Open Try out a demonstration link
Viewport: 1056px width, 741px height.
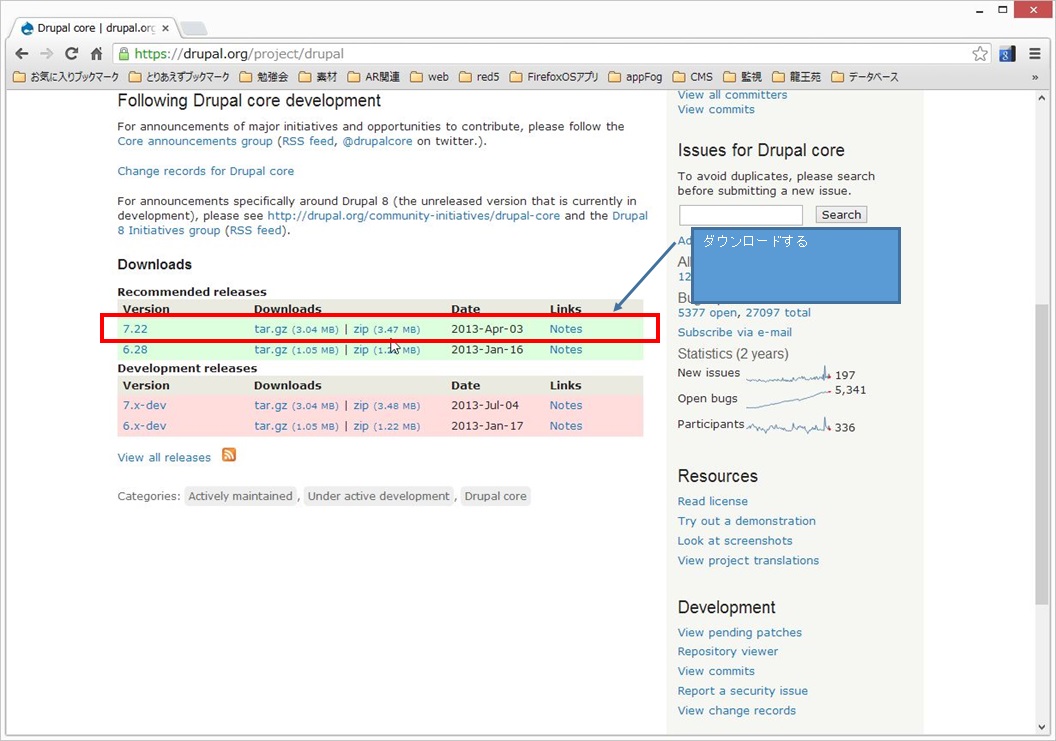click(x=746, y=521)
